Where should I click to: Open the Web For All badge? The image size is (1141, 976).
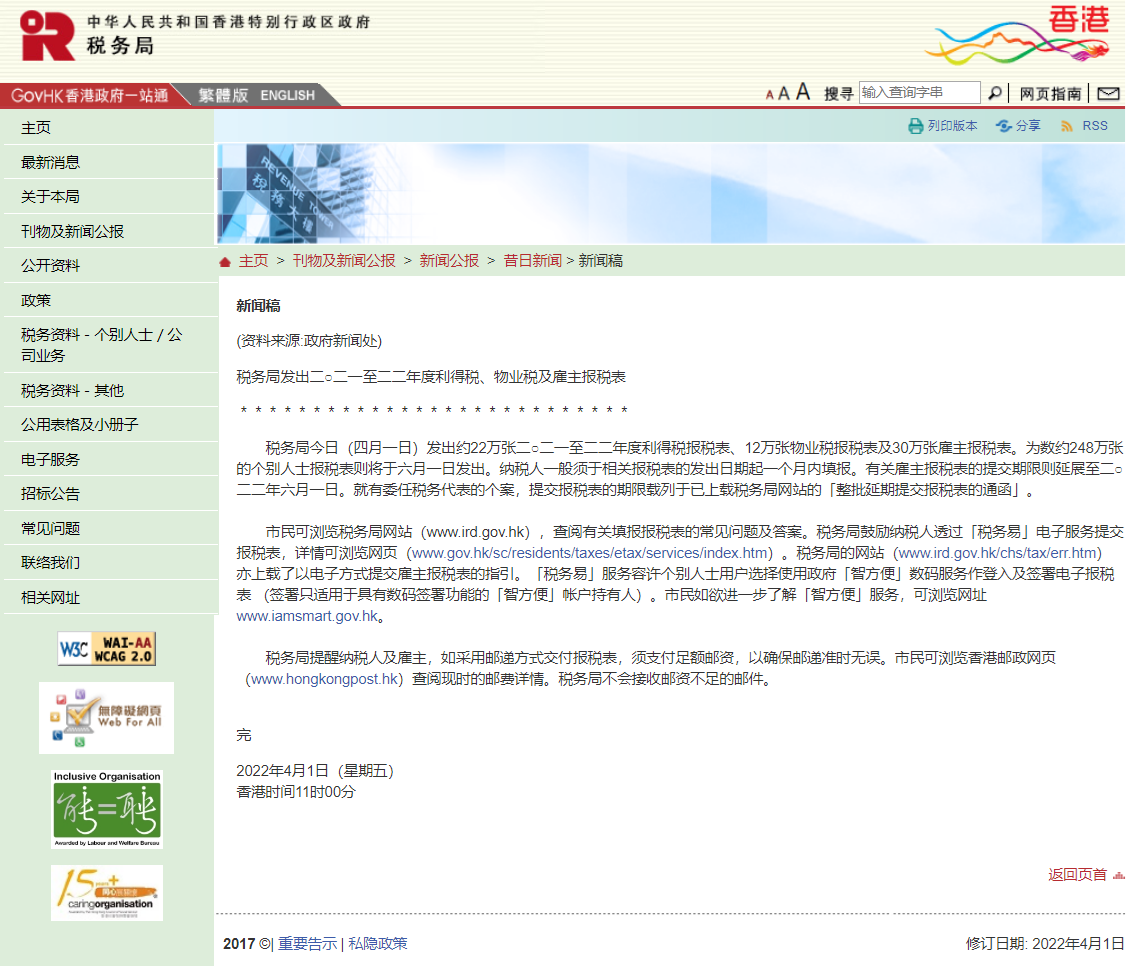pyautogui.click(x=107, y=718)
